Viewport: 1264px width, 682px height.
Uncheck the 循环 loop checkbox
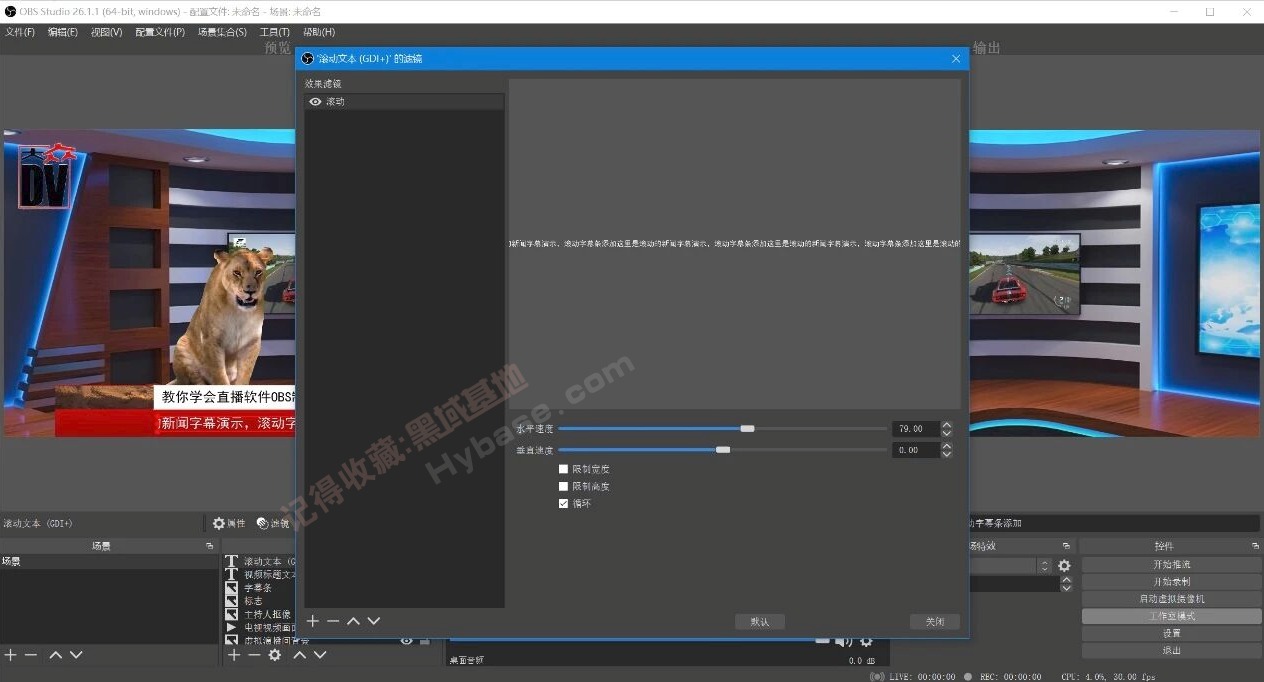tap(564, 503)
